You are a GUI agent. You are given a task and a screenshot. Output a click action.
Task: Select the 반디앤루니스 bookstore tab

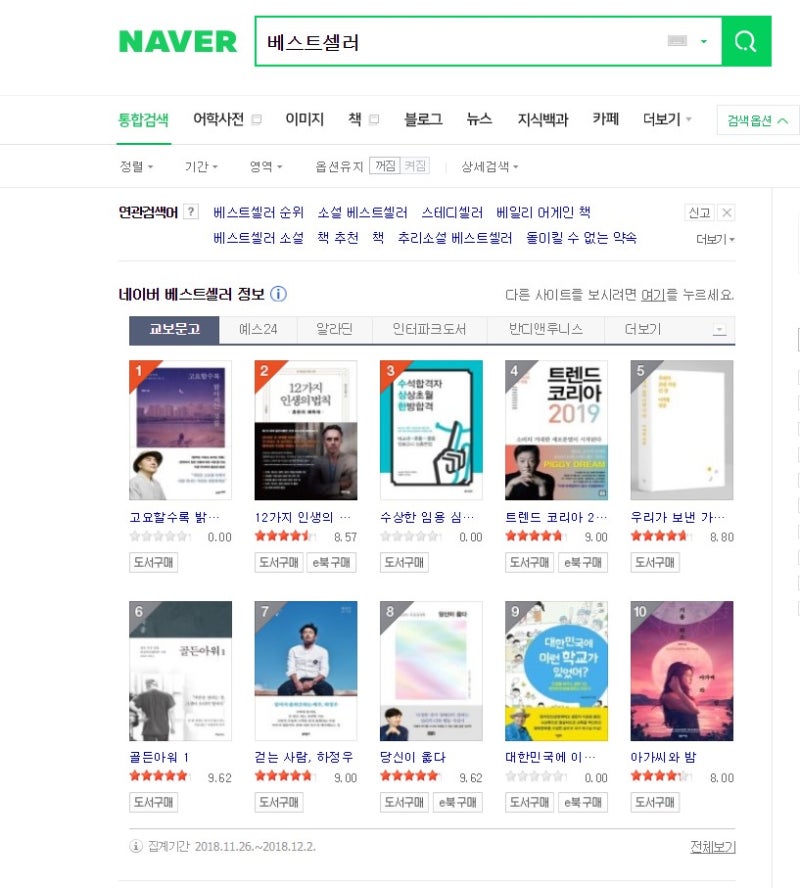545,330
